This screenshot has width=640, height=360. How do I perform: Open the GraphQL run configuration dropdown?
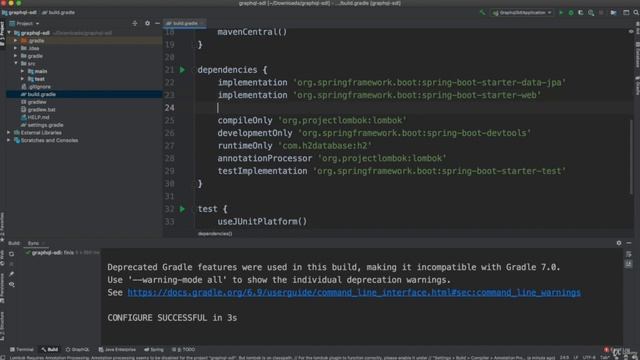[522, 13]
